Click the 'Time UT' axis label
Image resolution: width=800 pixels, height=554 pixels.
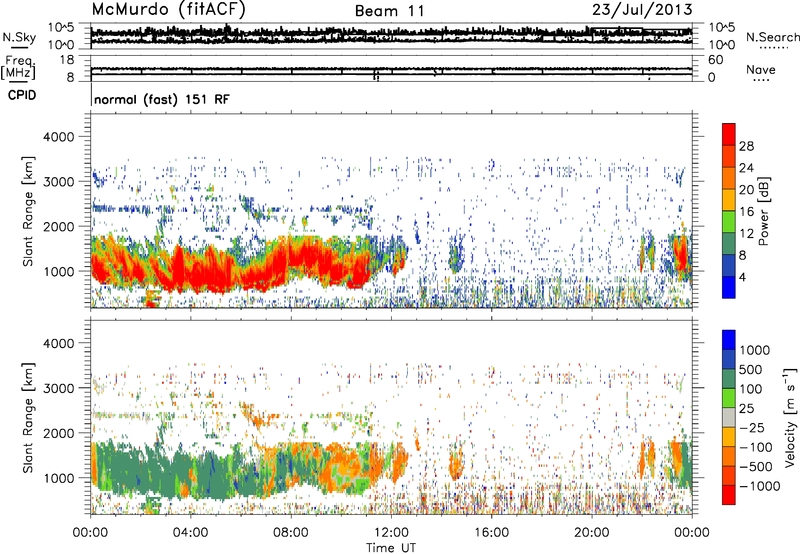tap(391, 548)
